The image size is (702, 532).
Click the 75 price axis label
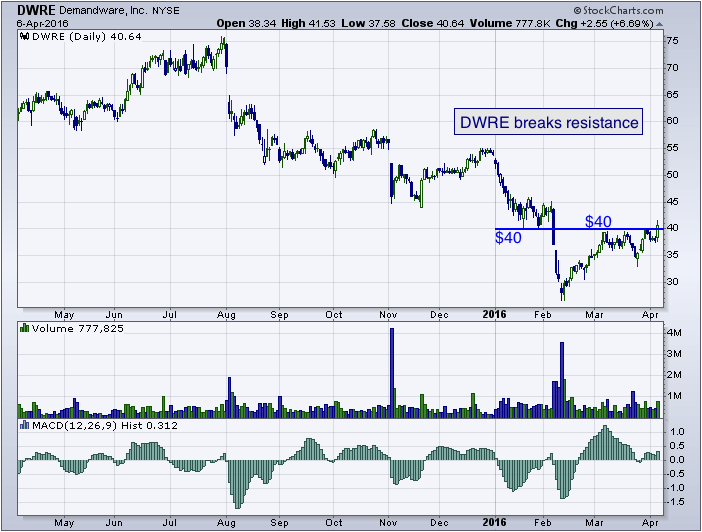[x=672, y=41]
